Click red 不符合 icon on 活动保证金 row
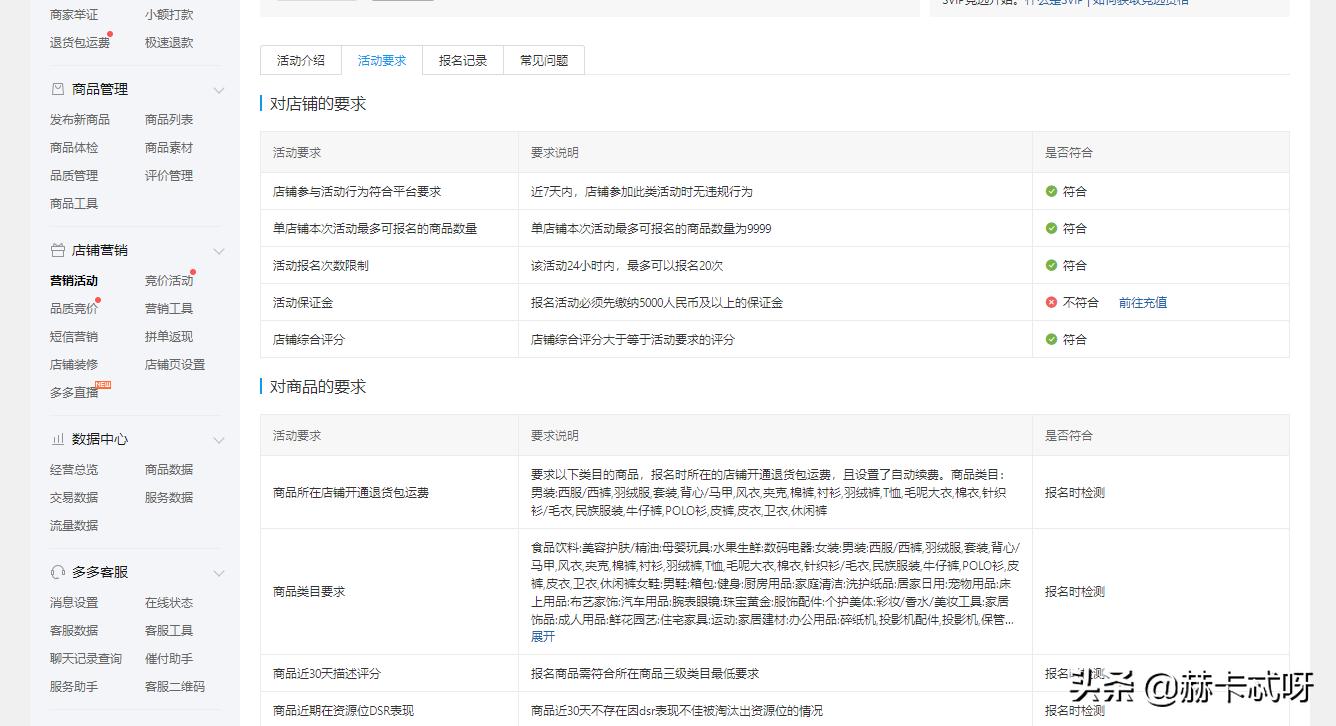 [x=1051, y=302]
